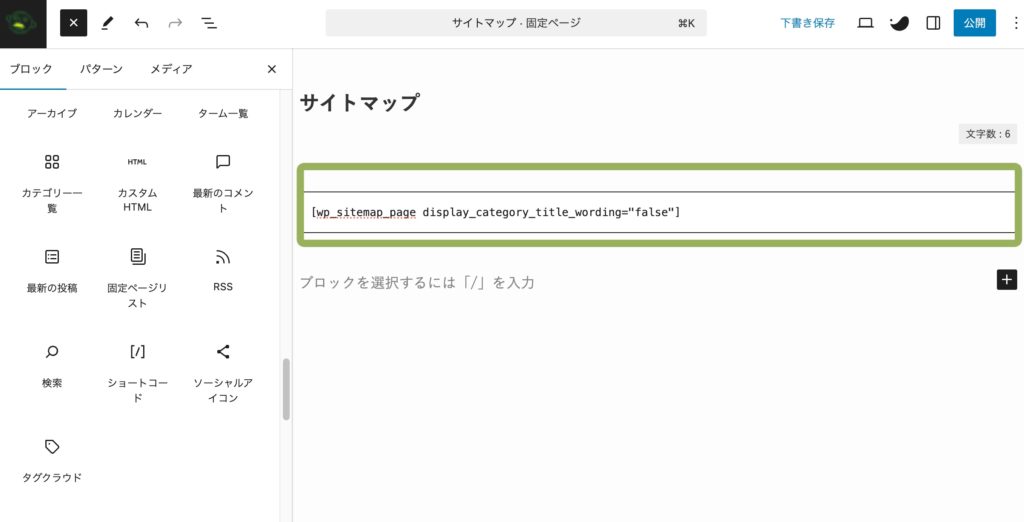Click the 文字数 : 6 counter

click(x=988, y=134)
